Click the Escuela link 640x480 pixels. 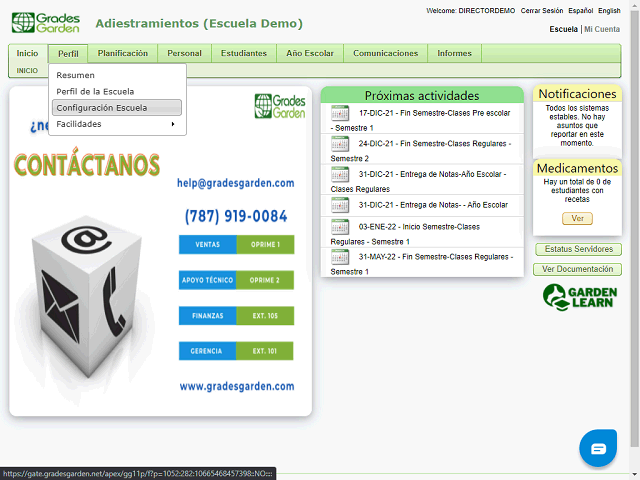[x=563, y=29]
